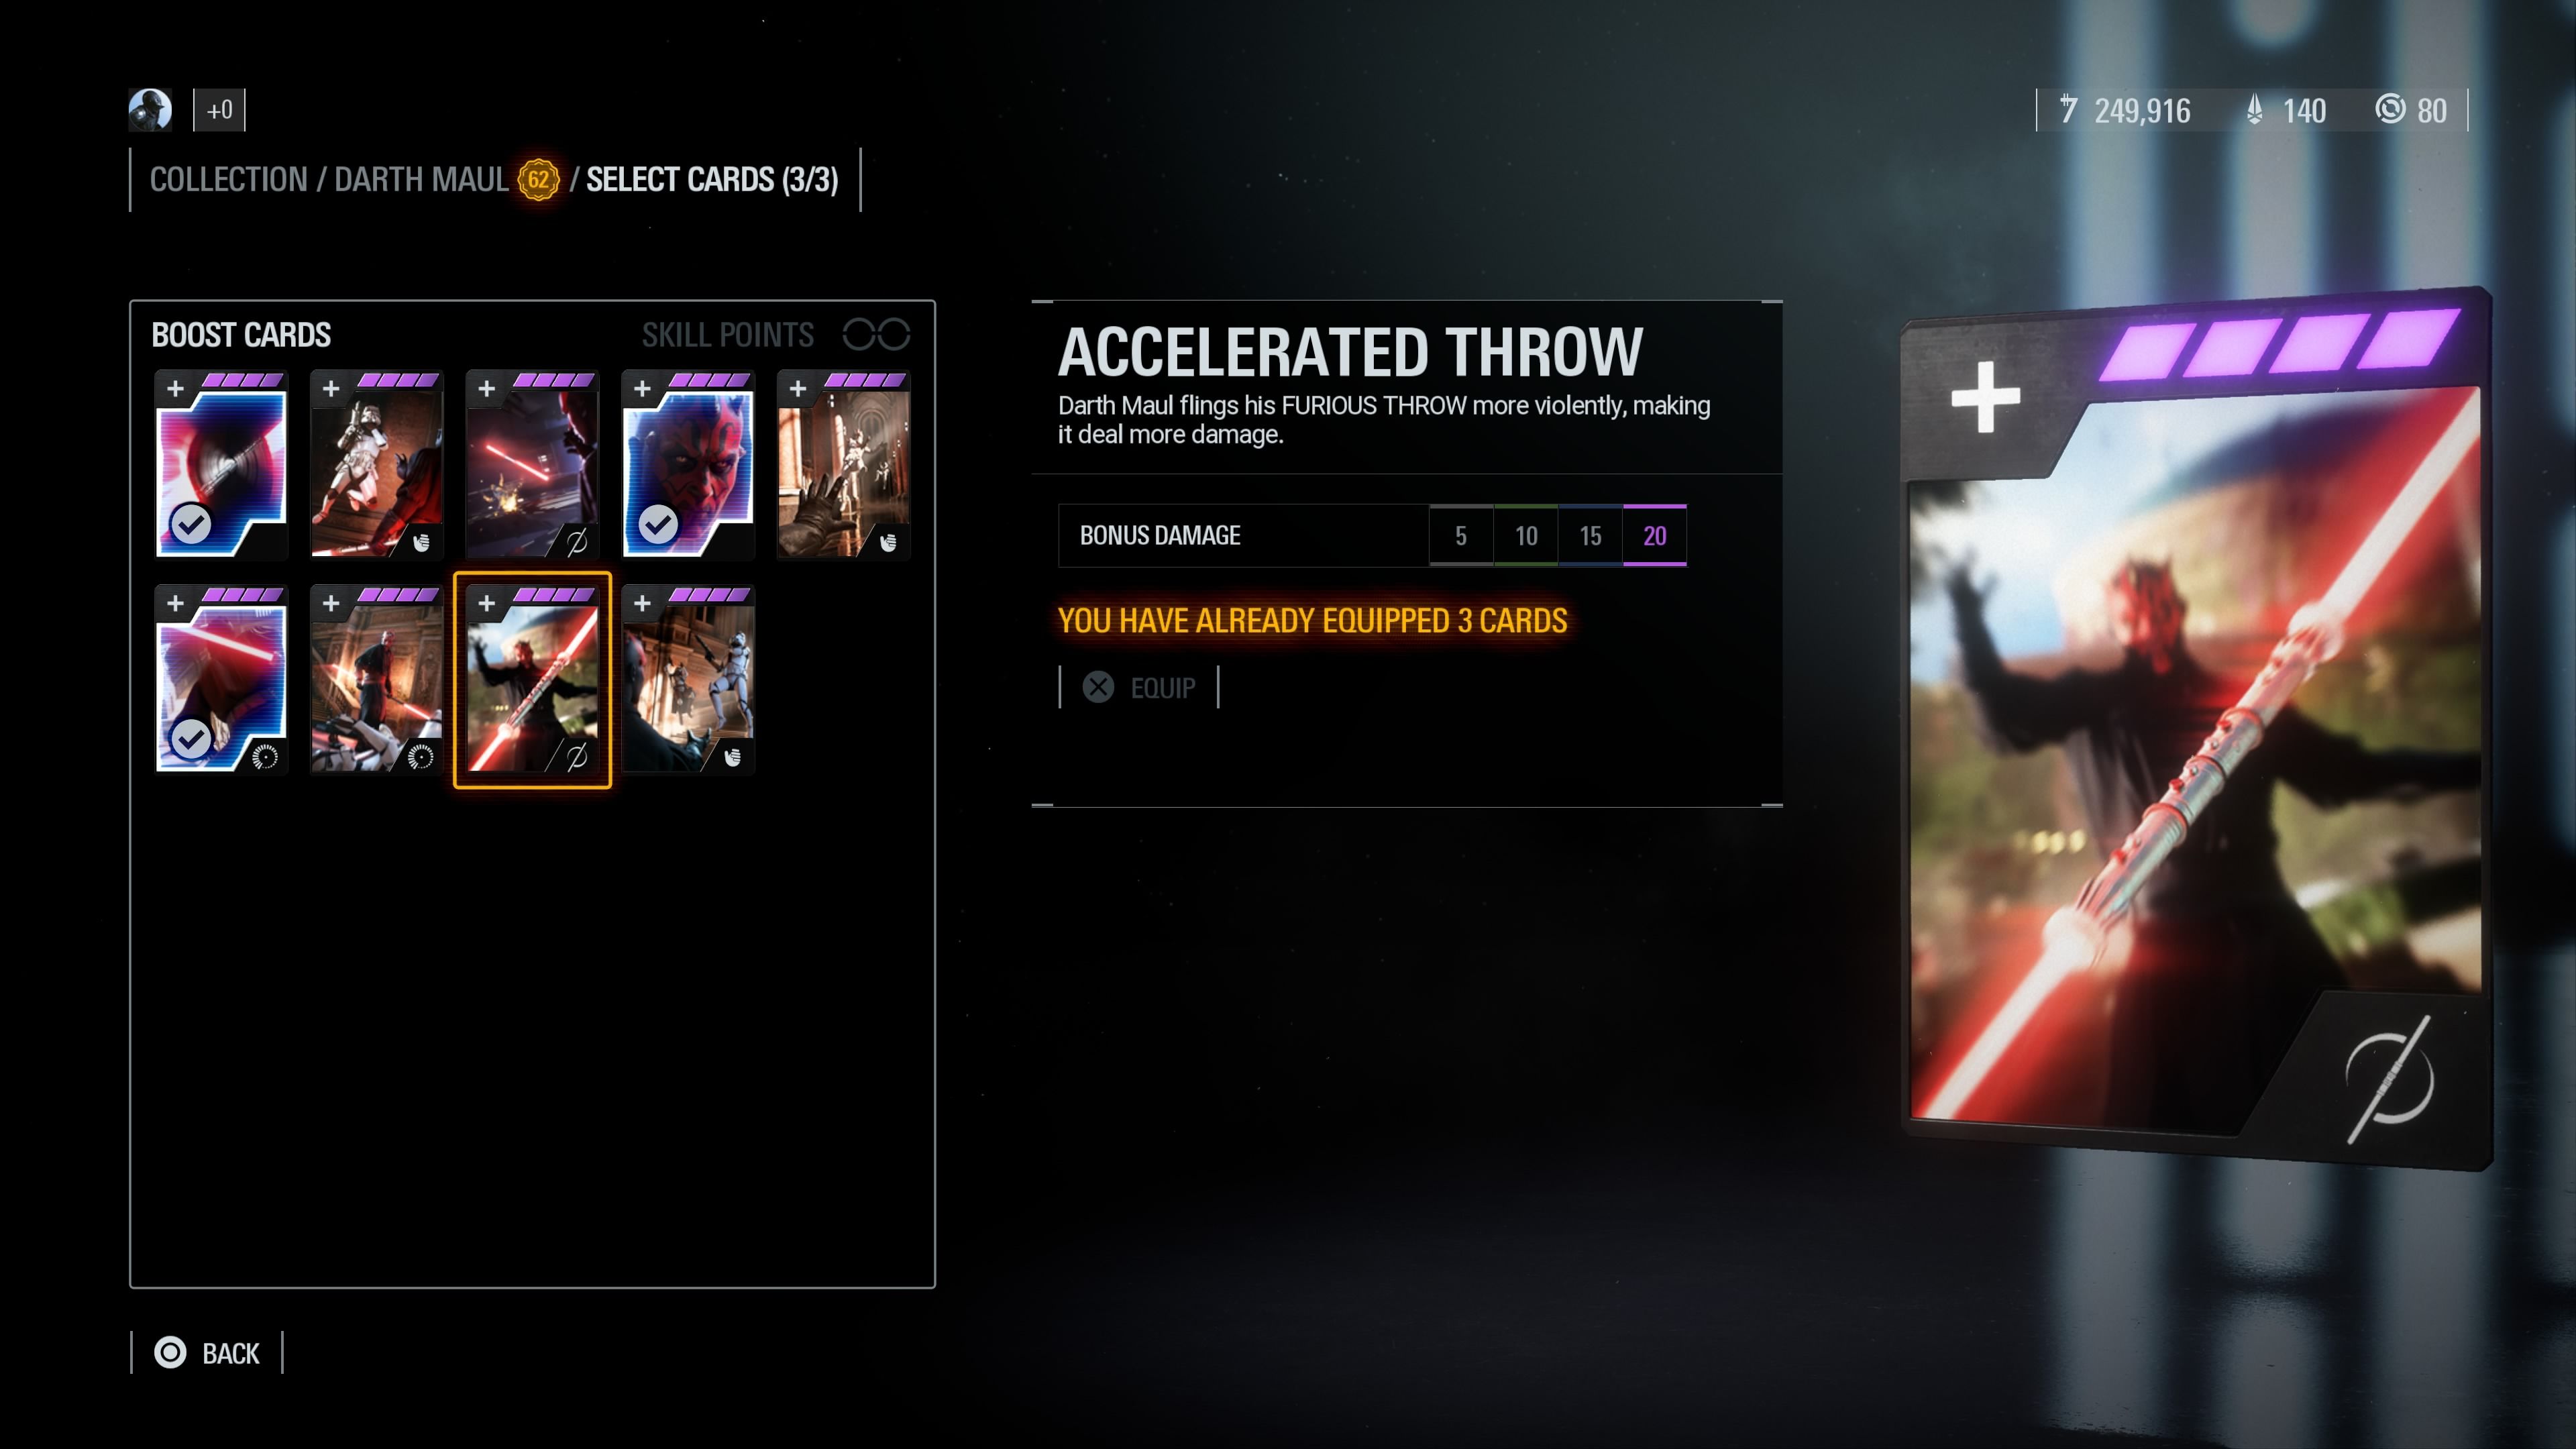Click the Darth Maul level 62 badge

[x=538, y=180]
